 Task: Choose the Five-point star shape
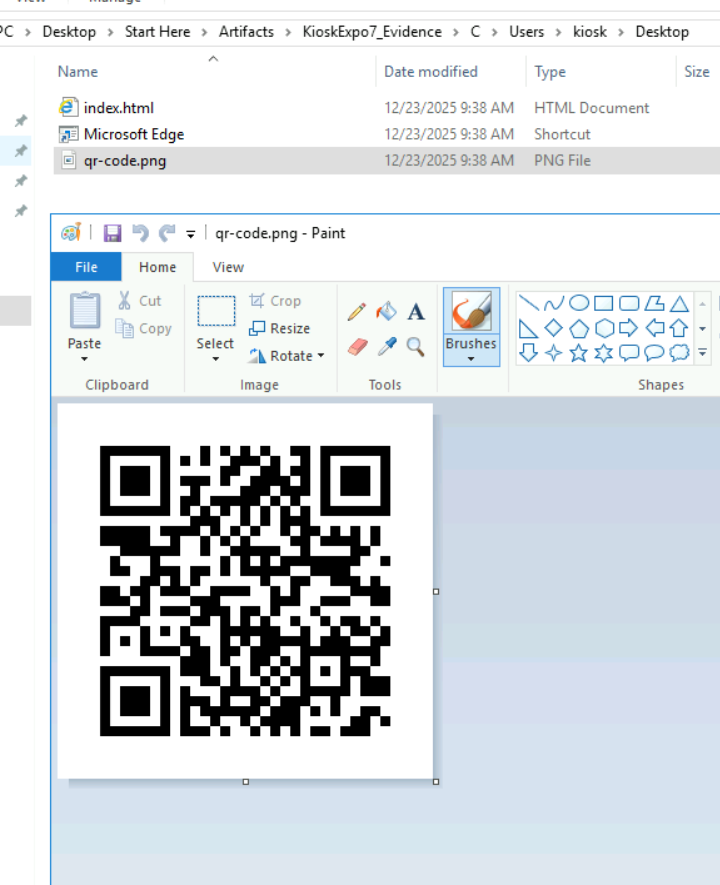579,353
